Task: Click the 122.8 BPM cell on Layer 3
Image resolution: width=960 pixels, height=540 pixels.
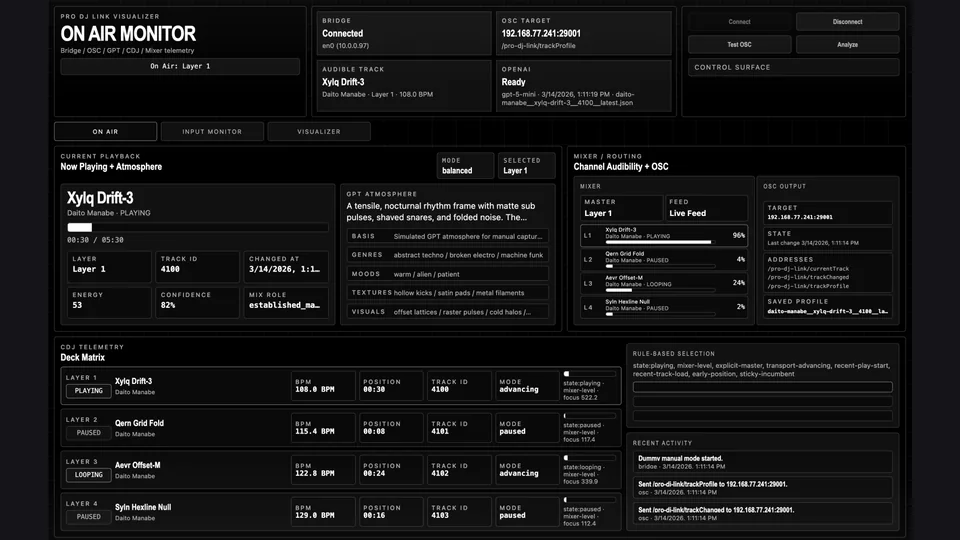Action: pos(323,470)
